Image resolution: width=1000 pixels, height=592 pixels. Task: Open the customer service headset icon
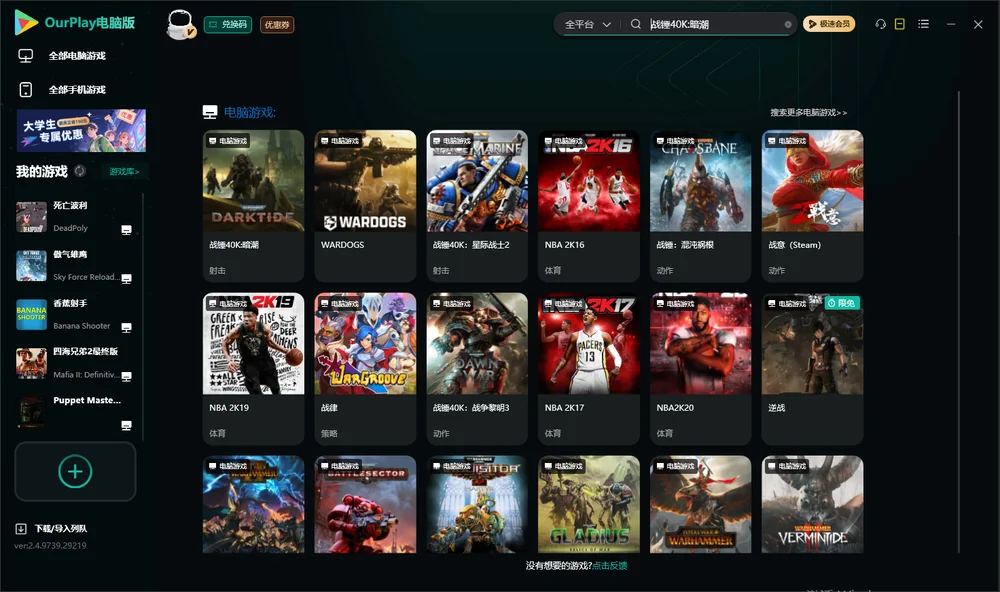(x=880, y=24)
